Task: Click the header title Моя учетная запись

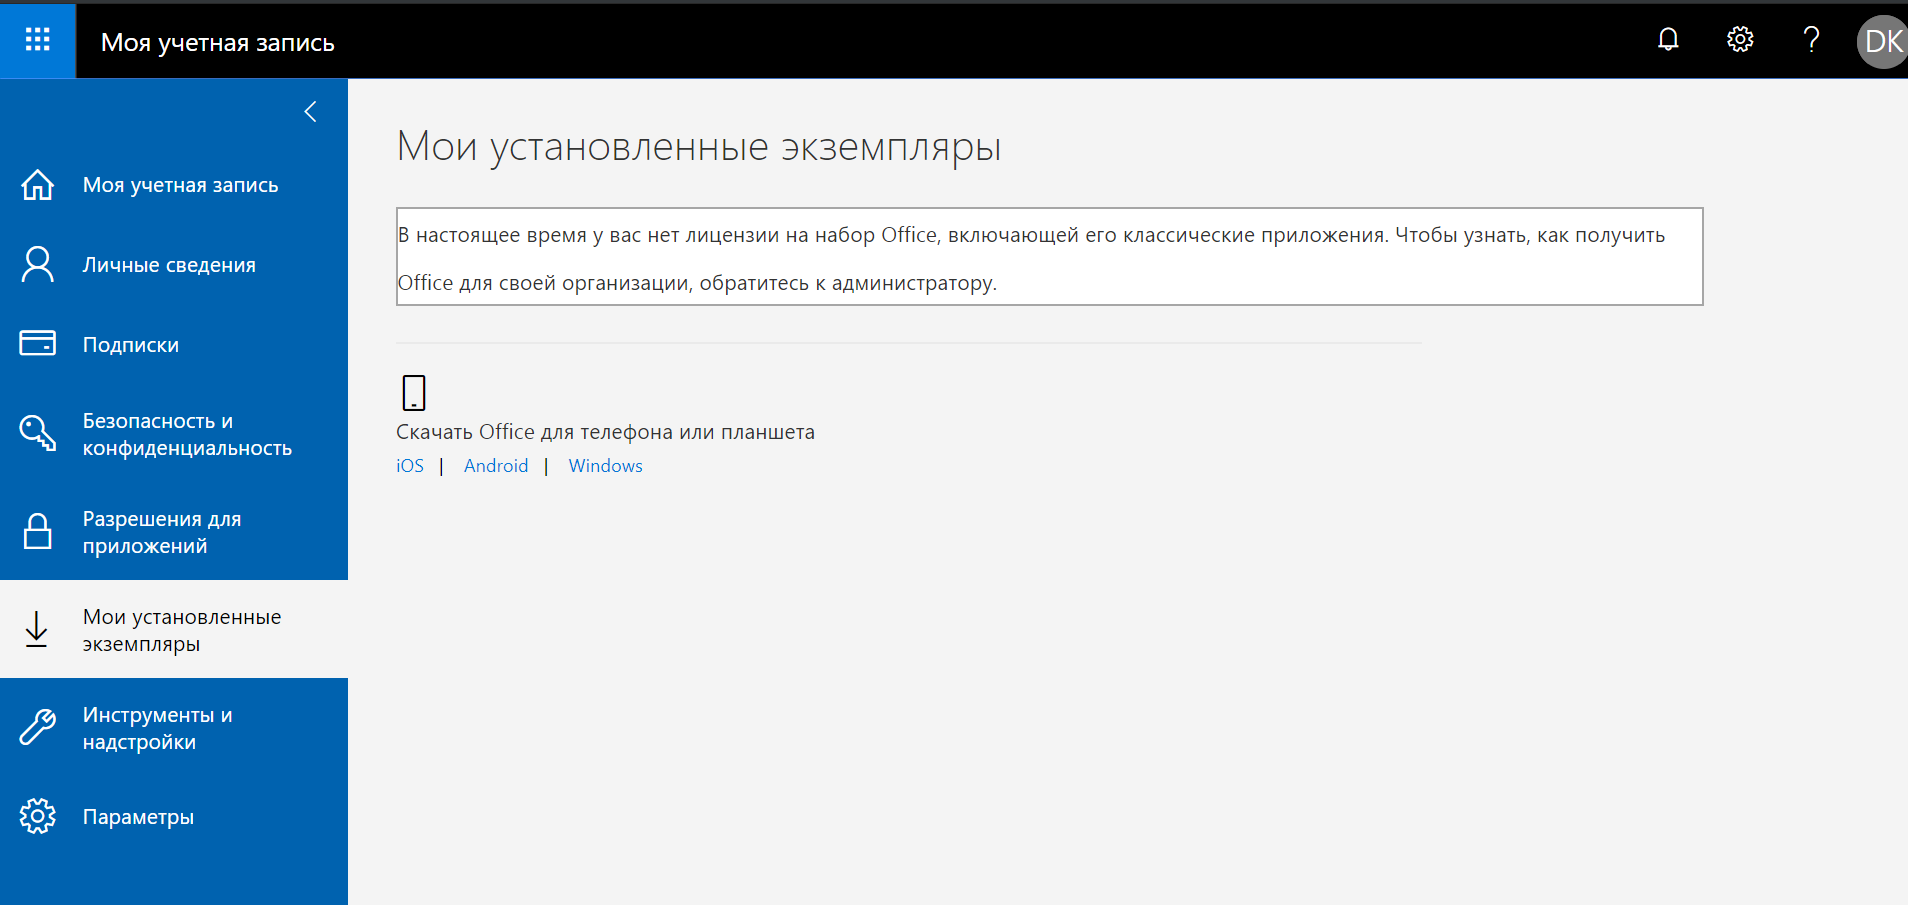Action: (218, 42)
